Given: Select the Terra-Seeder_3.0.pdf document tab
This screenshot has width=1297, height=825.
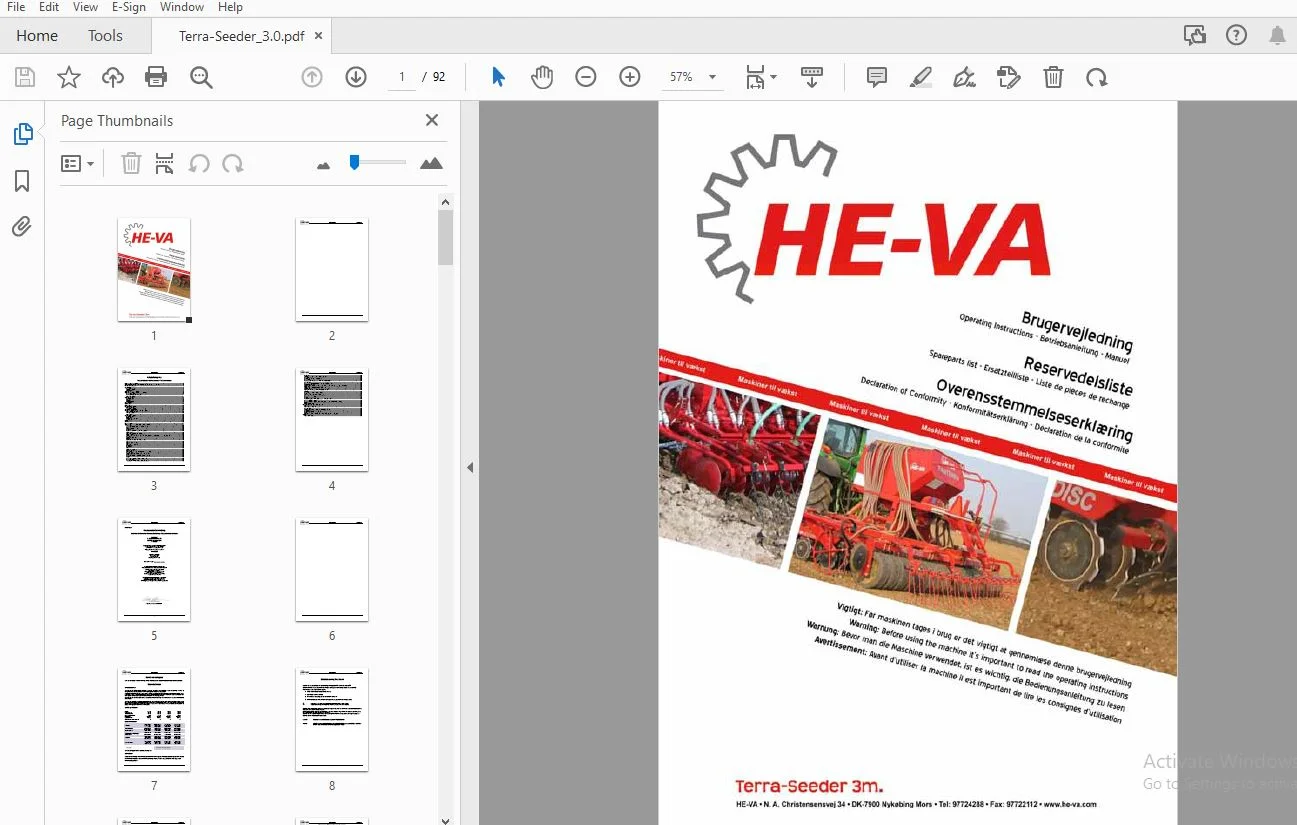Looking at the screenshot, I should pyautogui.click(x=241, y=36).
